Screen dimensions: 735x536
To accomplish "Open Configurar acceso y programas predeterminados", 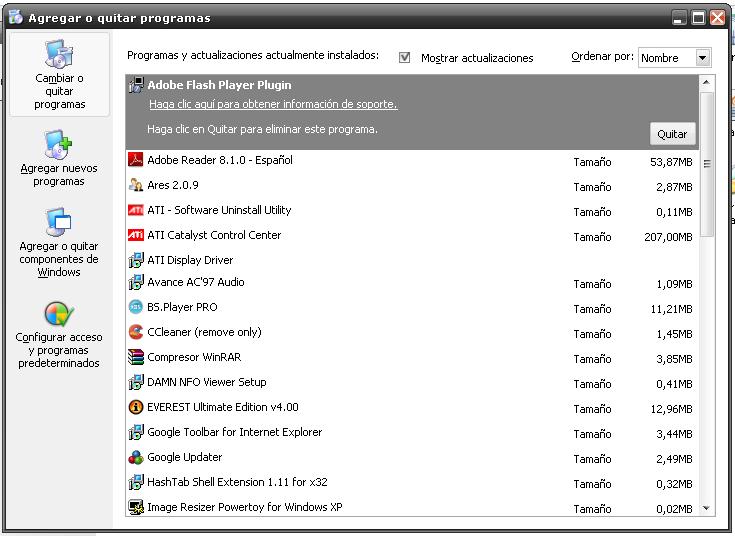I will tap(59, 334).
